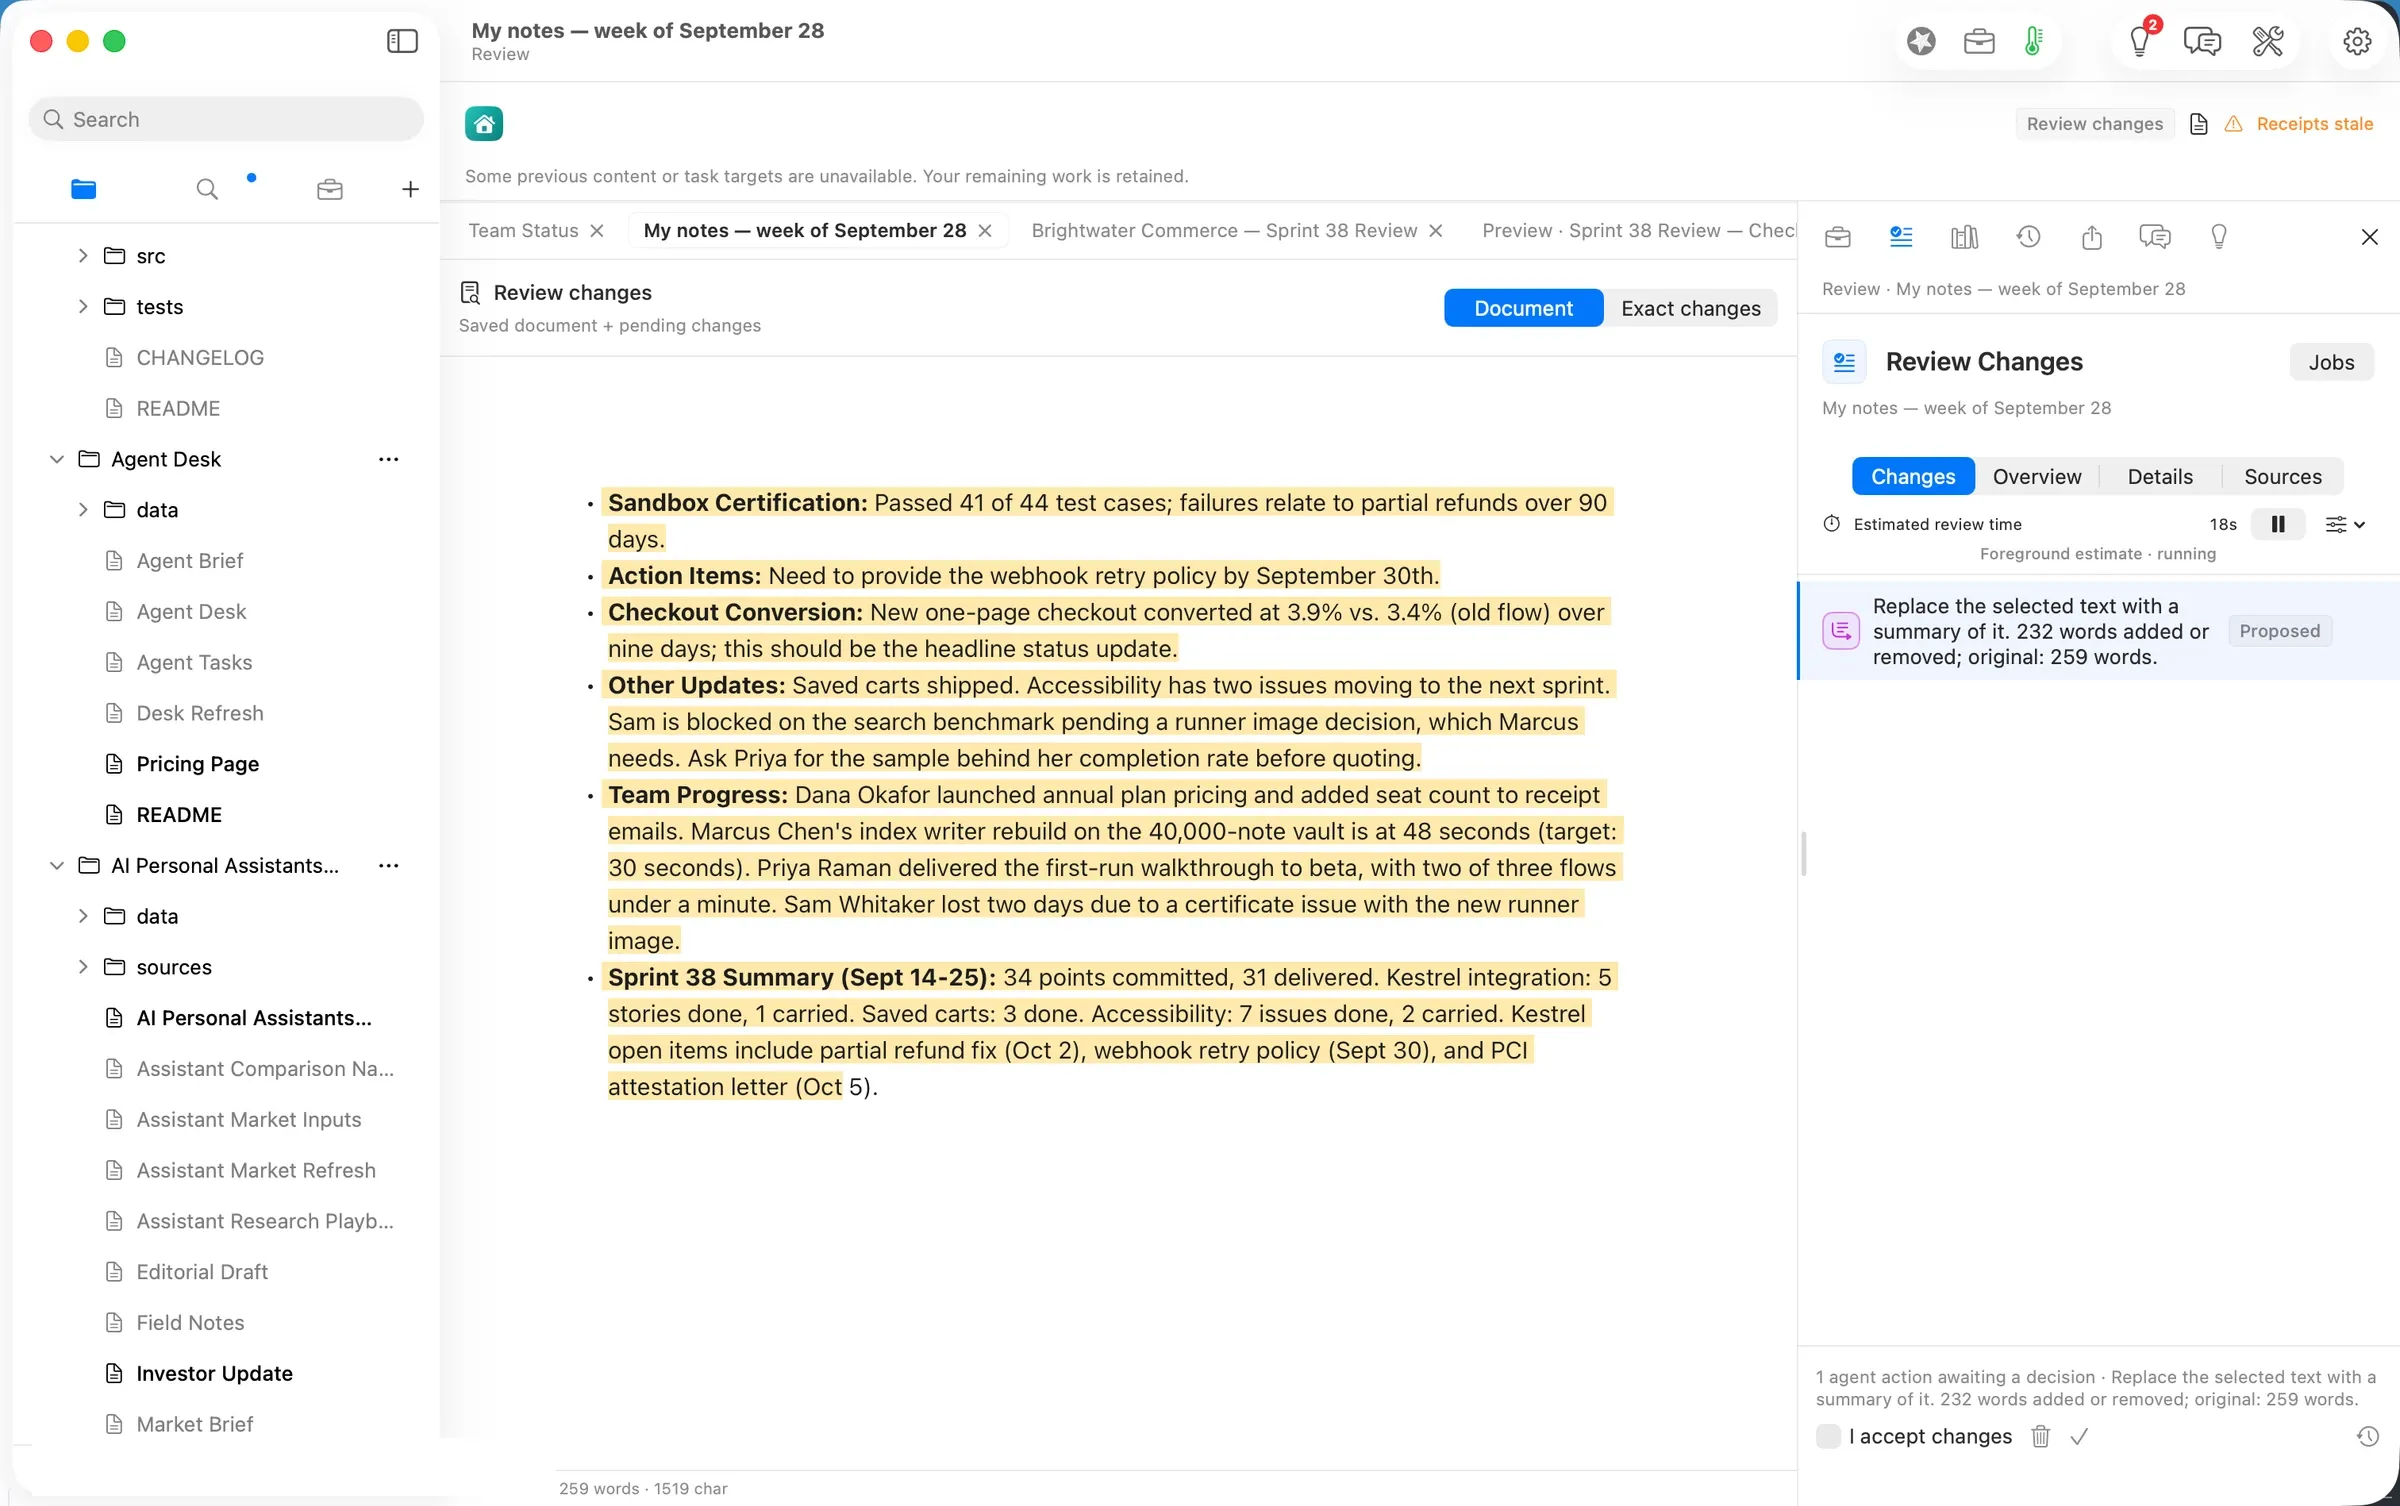Select the Sources tab in Review Changes
This screenshot has width=2400, height=1506.
pos(2283,477)
